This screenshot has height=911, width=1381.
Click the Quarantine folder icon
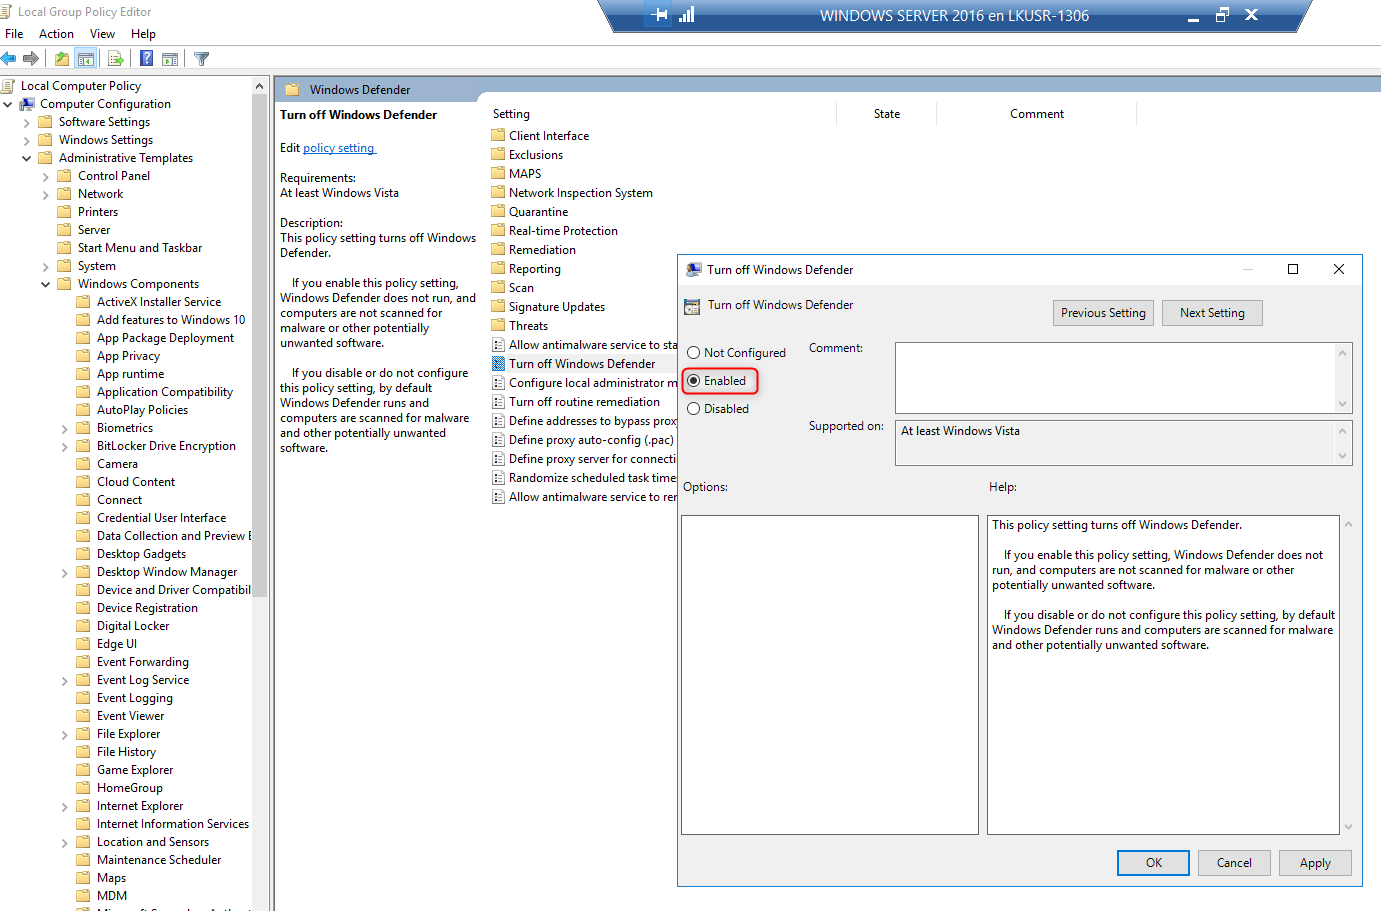498,212
